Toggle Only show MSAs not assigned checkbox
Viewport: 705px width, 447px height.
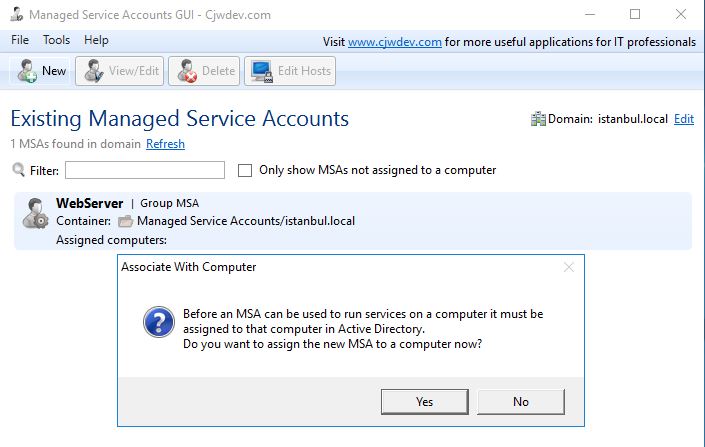tap(245, 170)
